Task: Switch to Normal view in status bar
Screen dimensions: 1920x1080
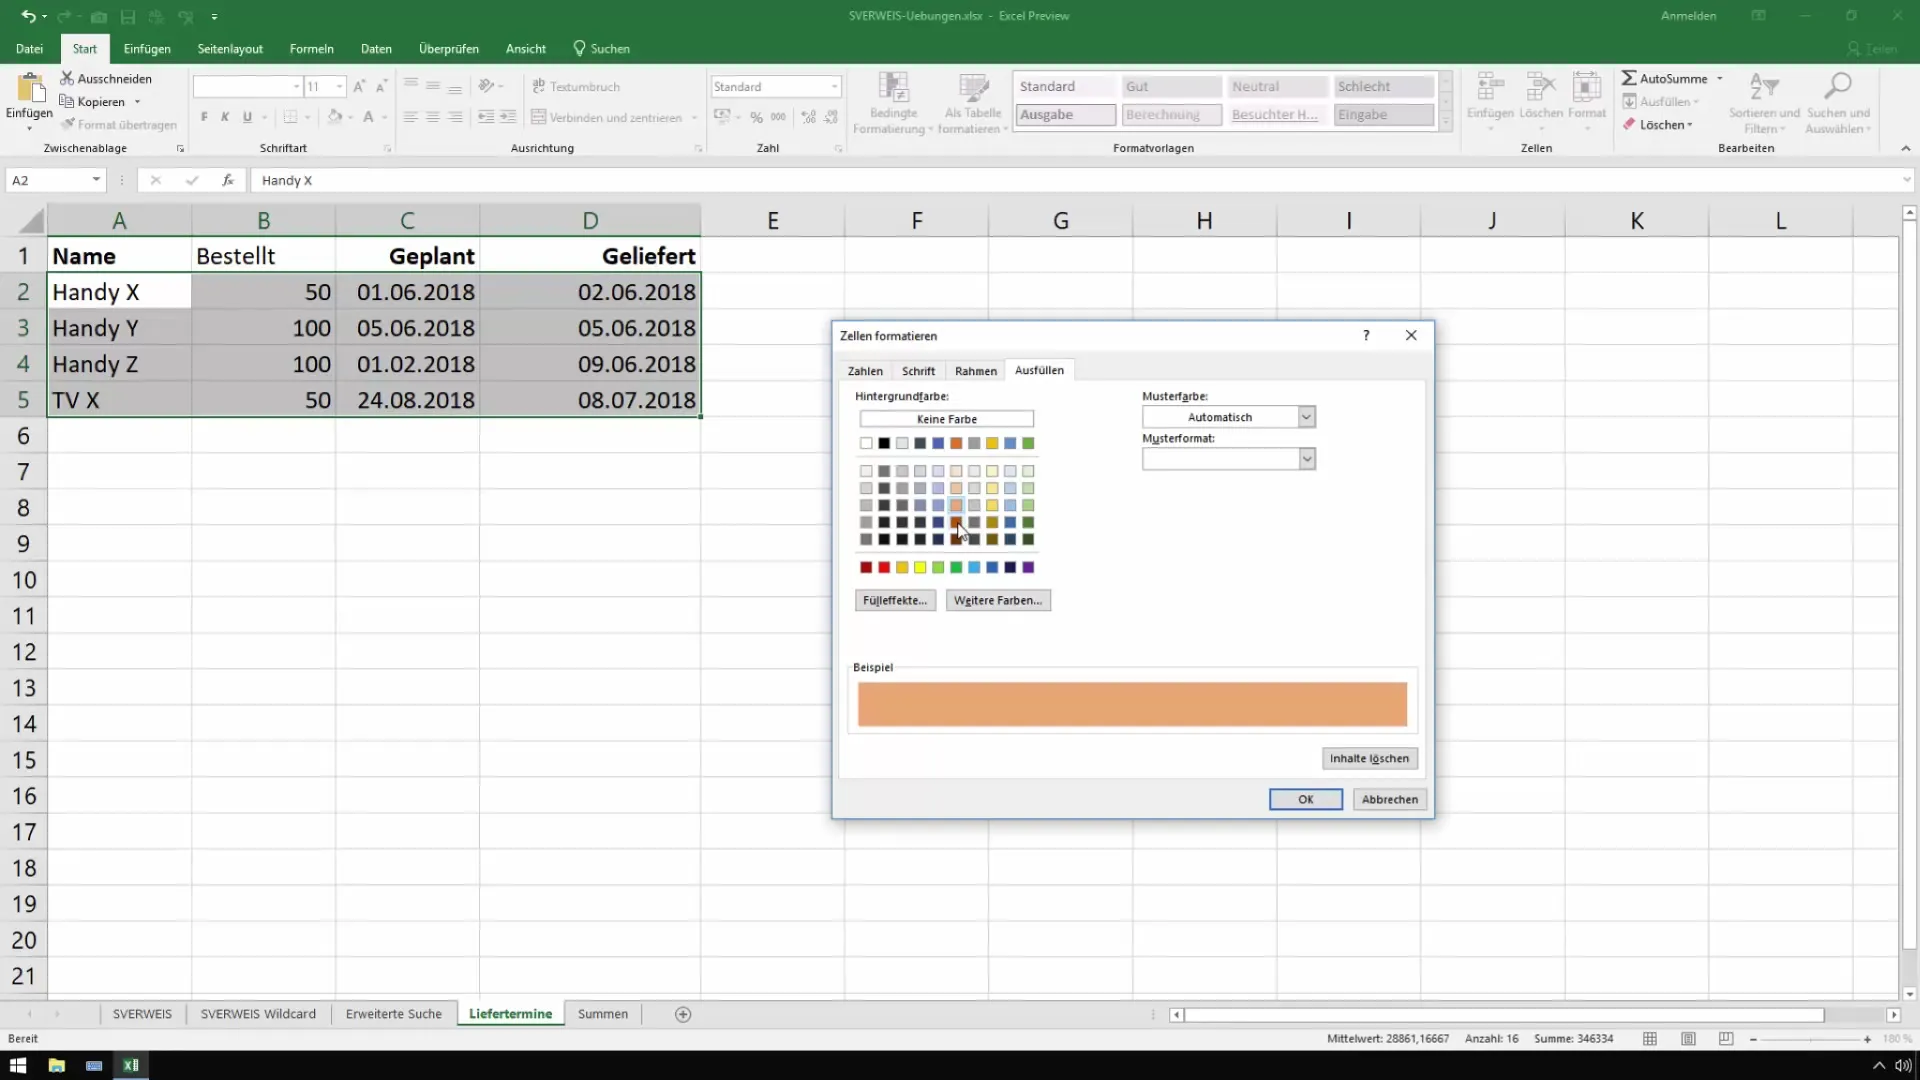Action: point(1650,1039)
